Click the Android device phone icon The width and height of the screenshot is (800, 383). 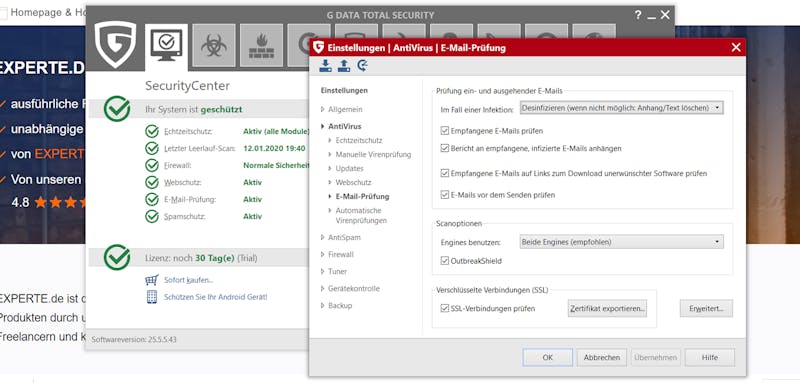(152, 297)
